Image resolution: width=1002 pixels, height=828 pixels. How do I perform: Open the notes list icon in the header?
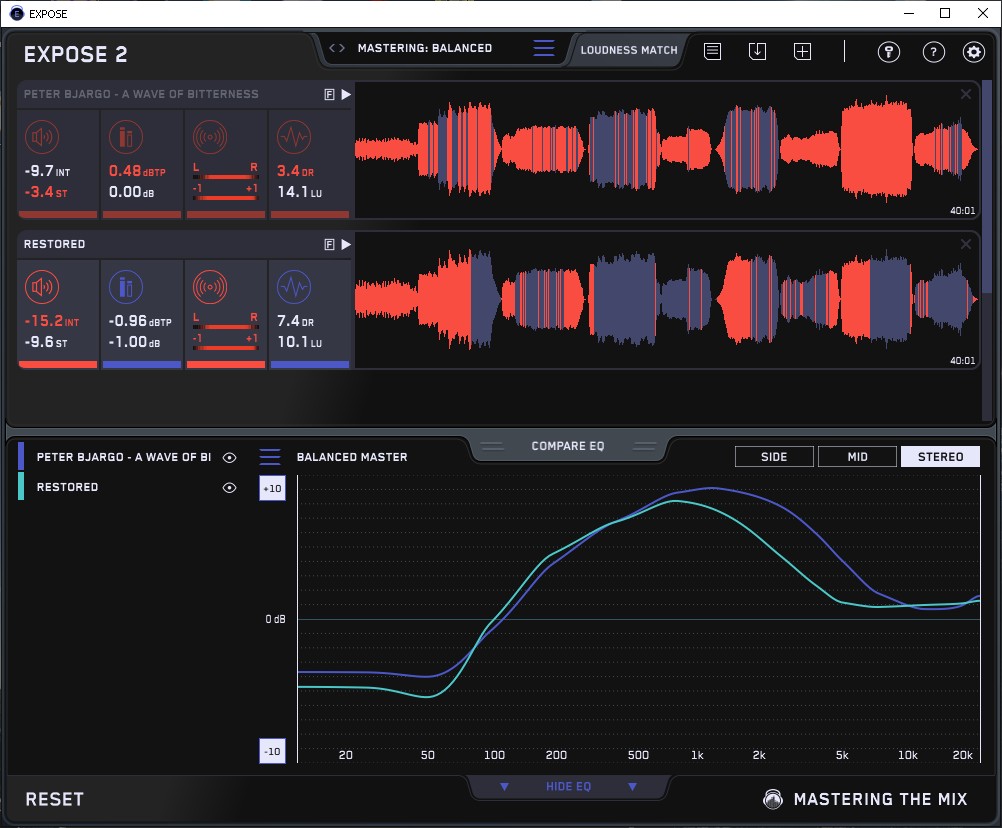pyautogui.click(x=713, y=52)
